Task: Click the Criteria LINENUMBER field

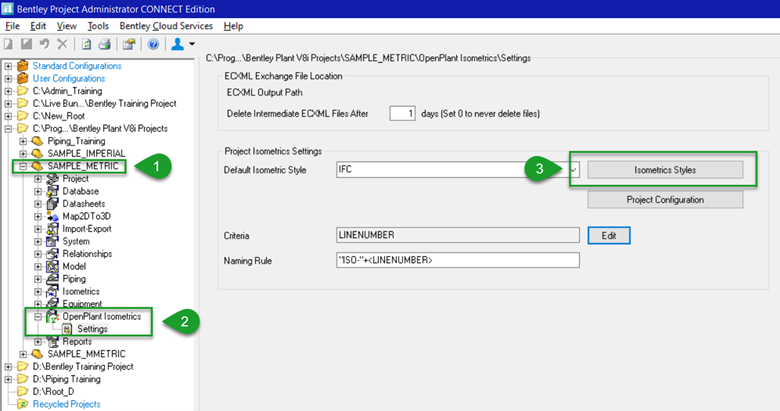Action: 458,235
